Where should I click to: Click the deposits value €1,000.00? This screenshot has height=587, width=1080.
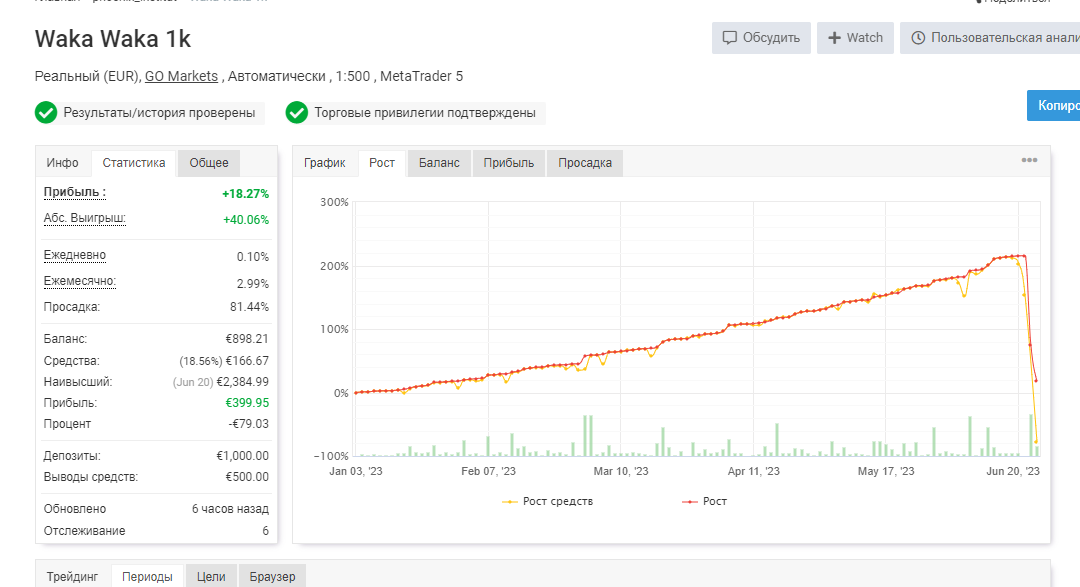click(x=242, y=456)
